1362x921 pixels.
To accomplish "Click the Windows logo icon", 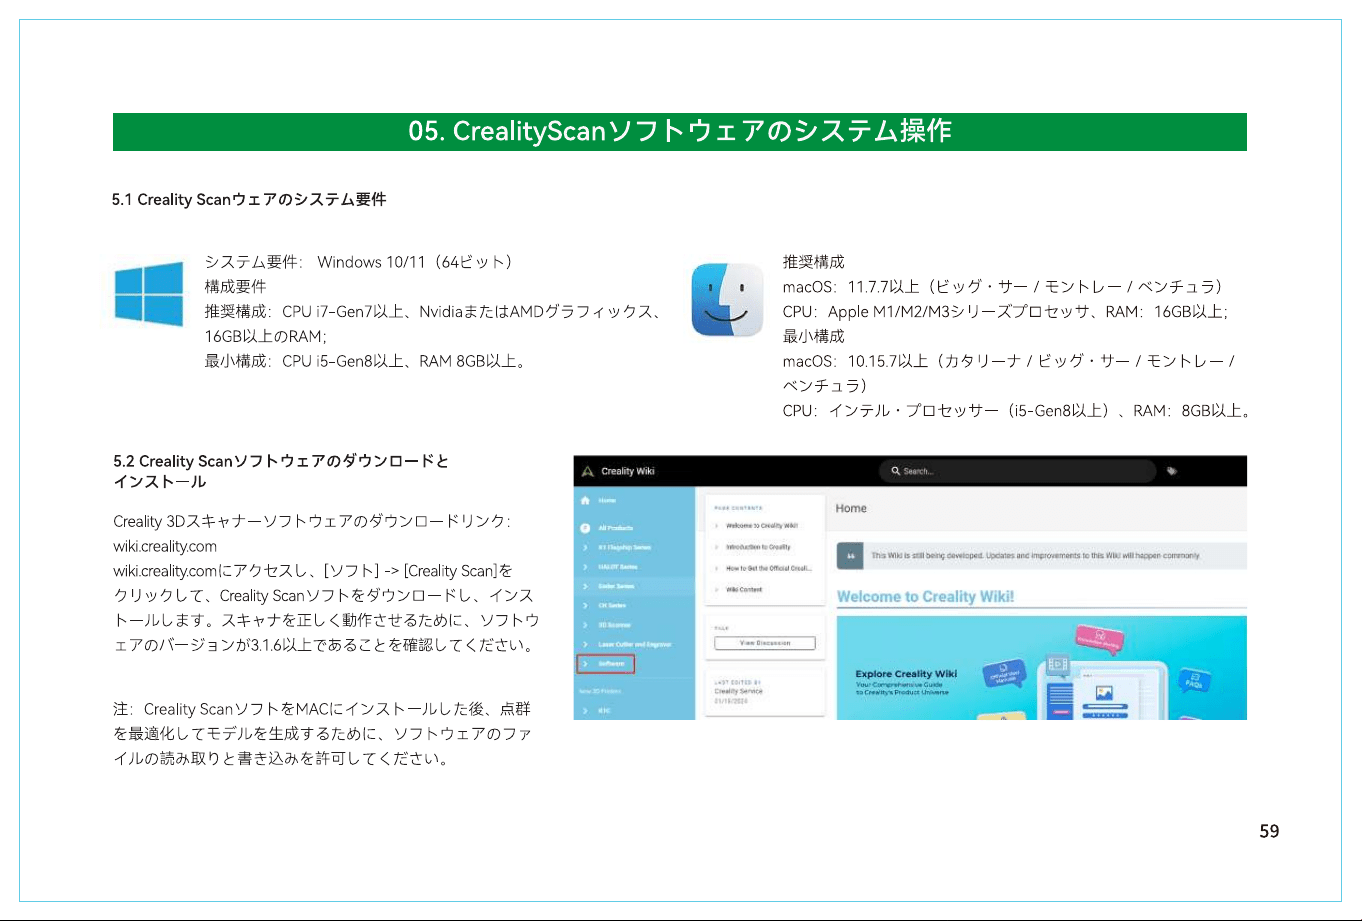I will [148, 293].
